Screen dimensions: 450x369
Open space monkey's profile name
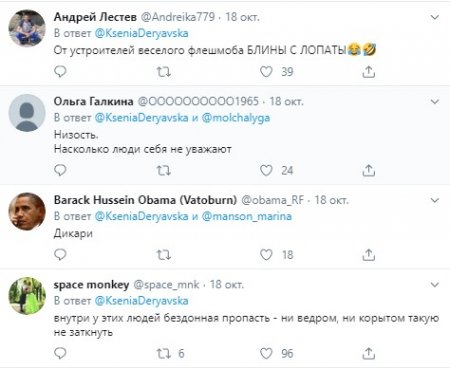click(x=91, y=285)
